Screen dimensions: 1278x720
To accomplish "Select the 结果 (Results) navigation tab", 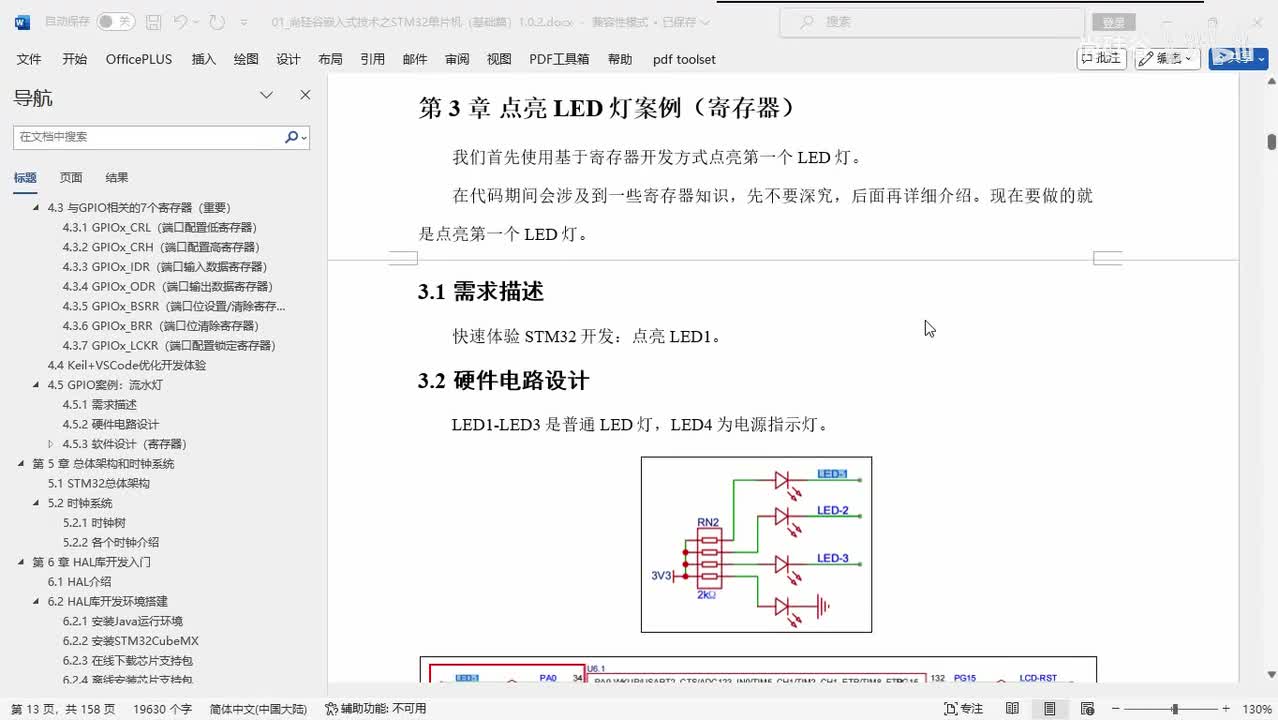I will (x=117, y=177).
